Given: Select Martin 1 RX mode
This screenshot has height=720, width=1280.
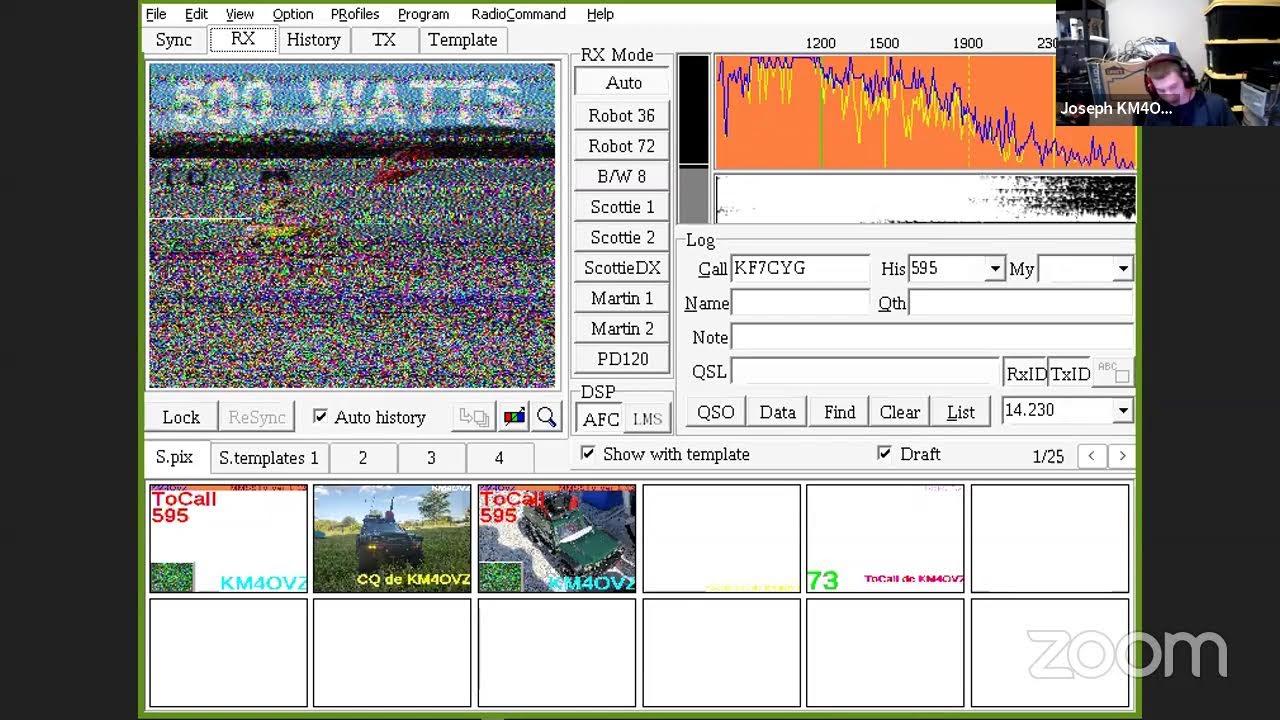Looking at the screenshot, I should [x=622, y=298].
